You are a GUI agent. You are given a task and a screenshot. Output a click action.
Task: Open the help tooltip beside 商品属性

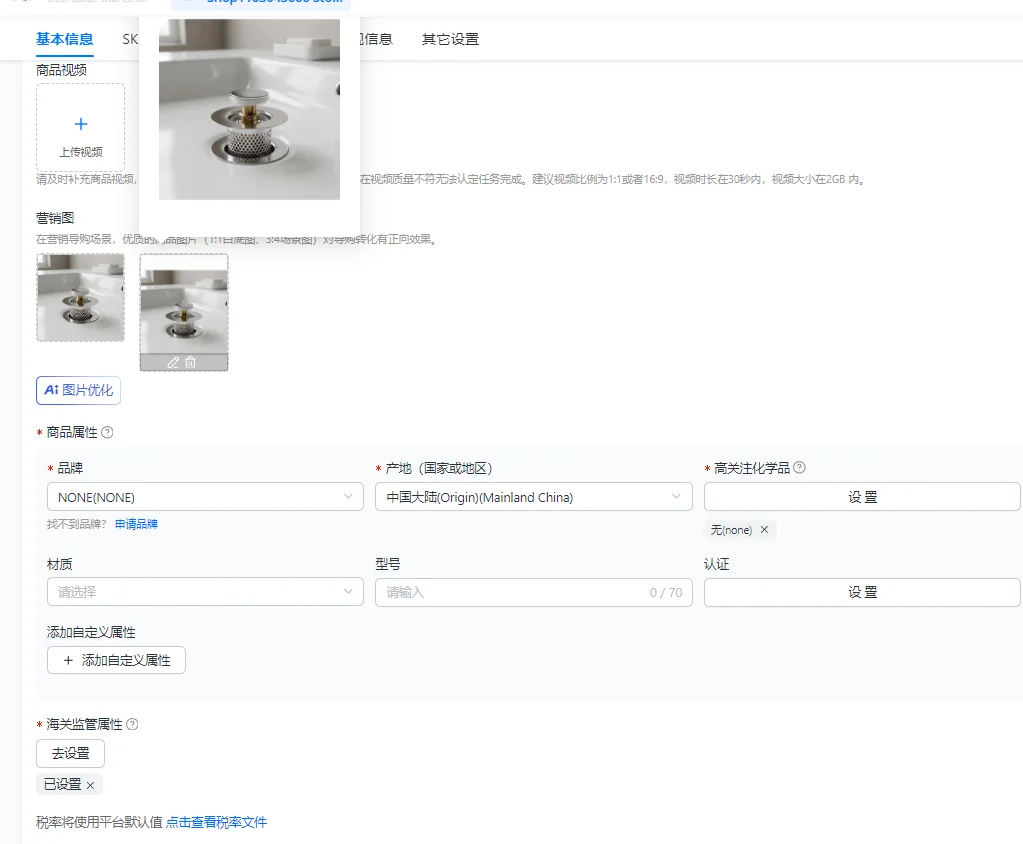click(108, 432)
